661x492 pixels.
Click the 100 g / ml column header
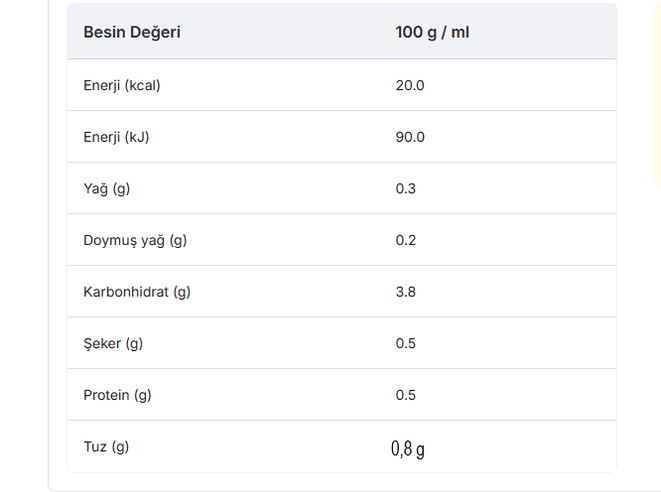(432, 32)
